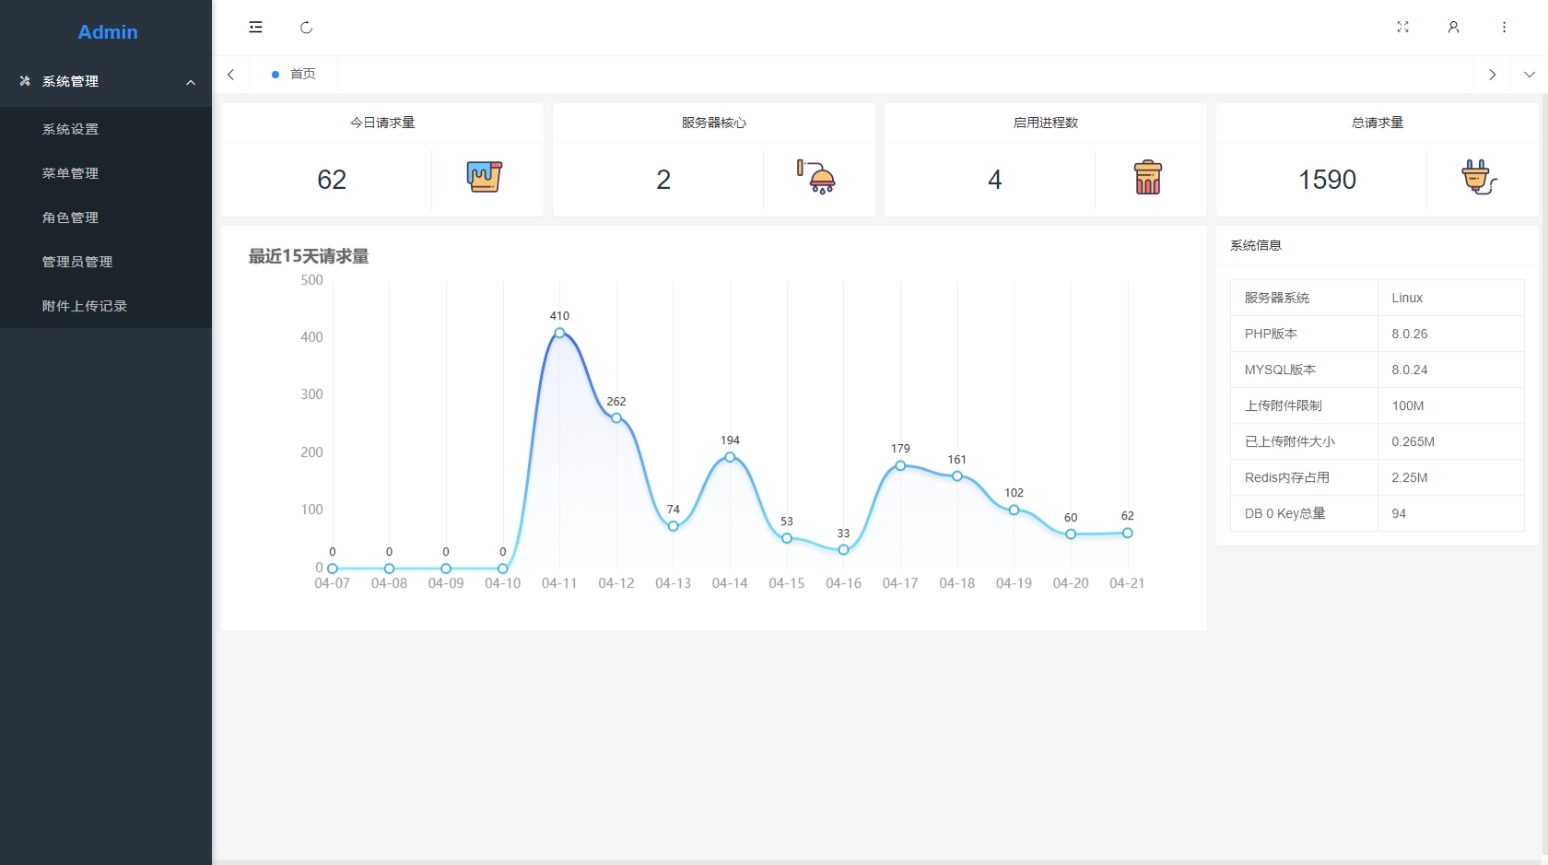1548x865 pixels.
Task: Open the user profile icon
Action: [1453, 27]
